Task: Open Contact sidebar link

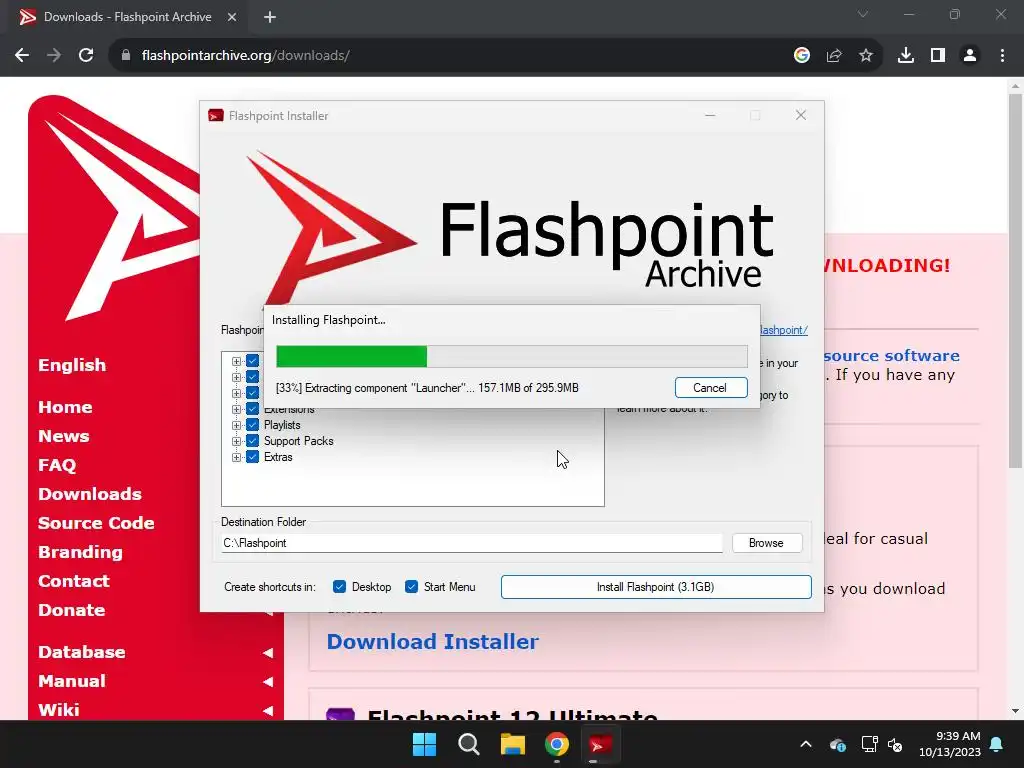Action: (73, 581)
